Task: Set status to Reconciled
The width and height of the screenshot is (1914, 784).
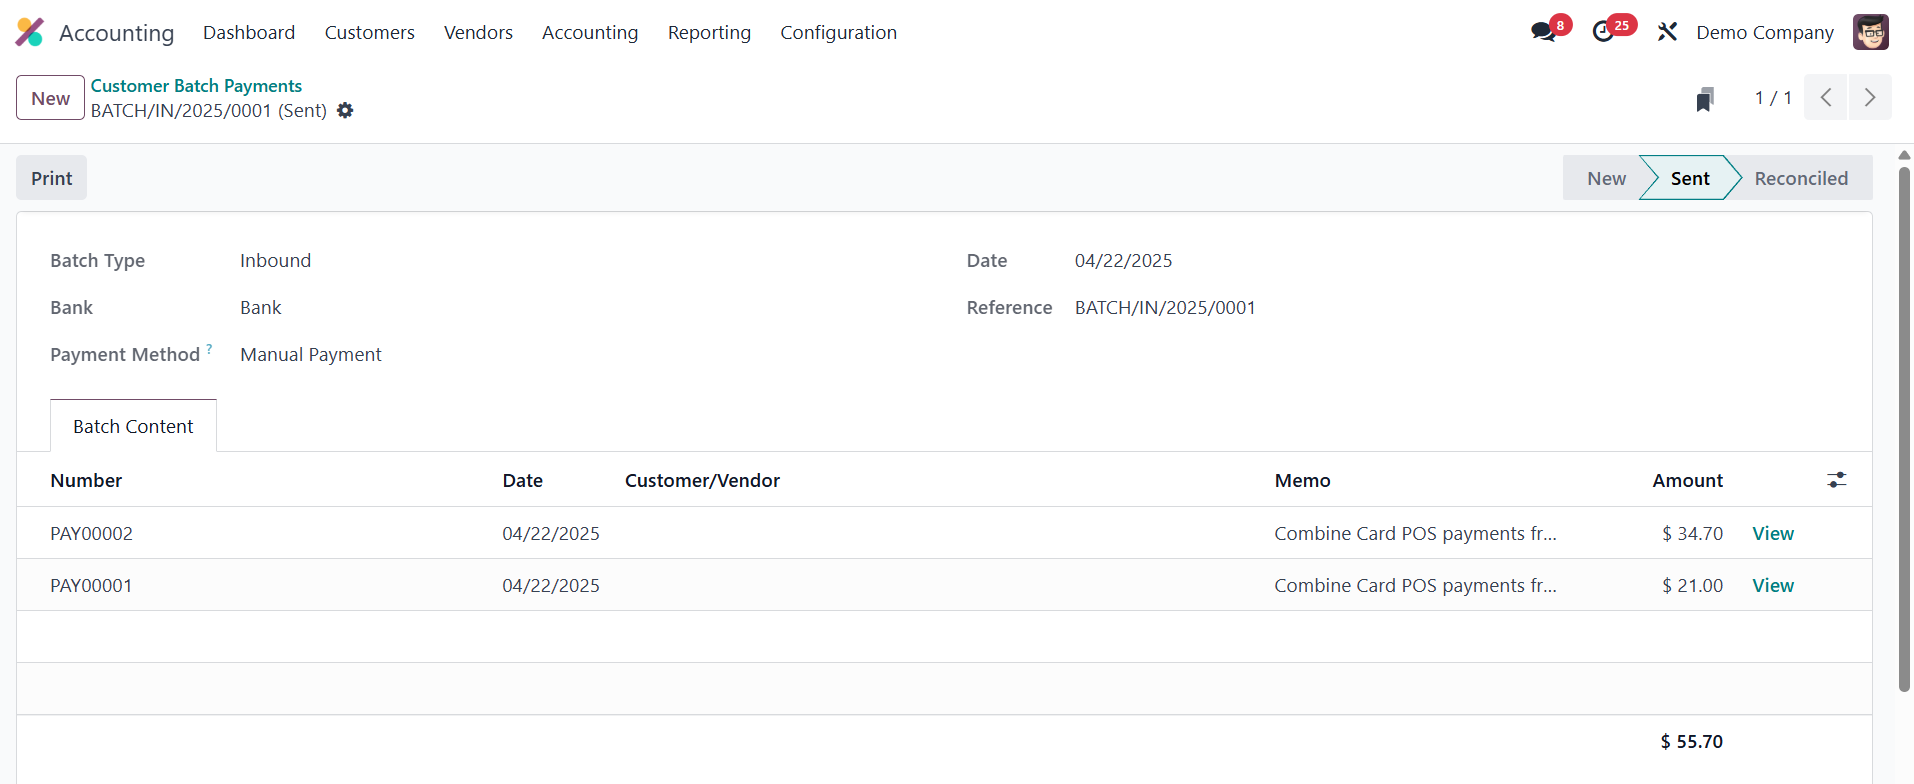Action: (1800, 178)
